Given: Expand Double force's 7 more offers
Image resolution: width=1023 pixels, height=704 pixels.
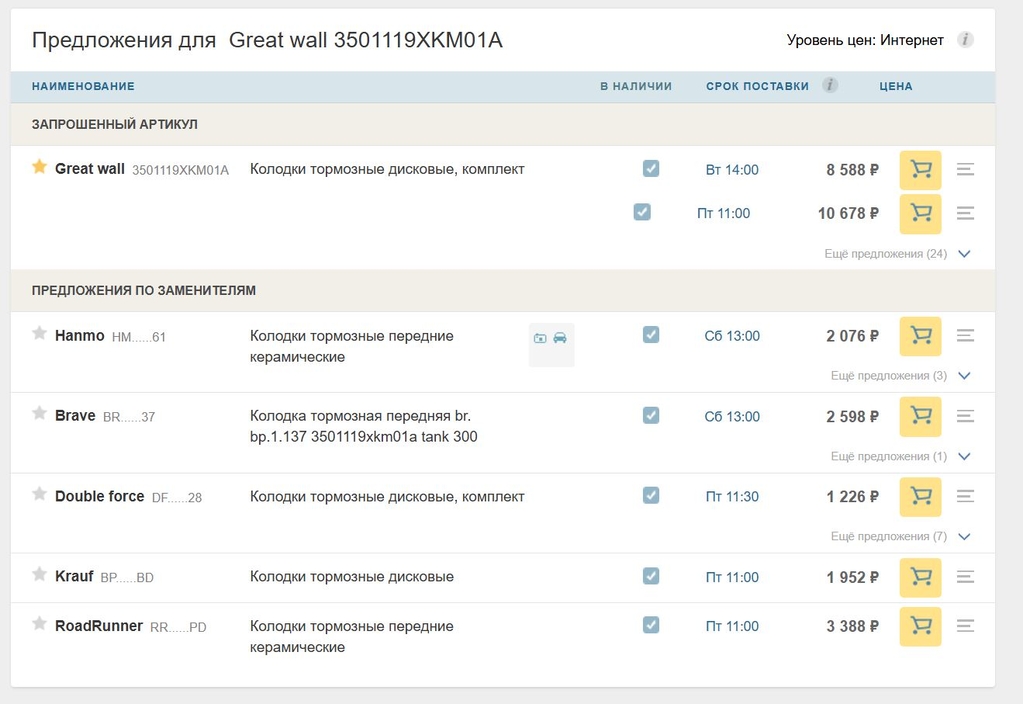Looking at the screenshot, I should click(x=900, y=536).
